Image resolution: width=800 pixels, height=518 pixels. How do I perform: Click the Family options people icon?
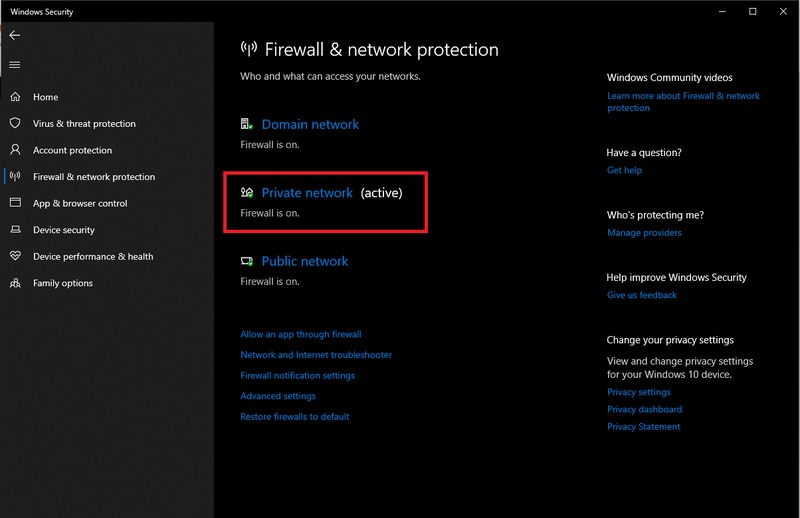click(x=15, y=283)
